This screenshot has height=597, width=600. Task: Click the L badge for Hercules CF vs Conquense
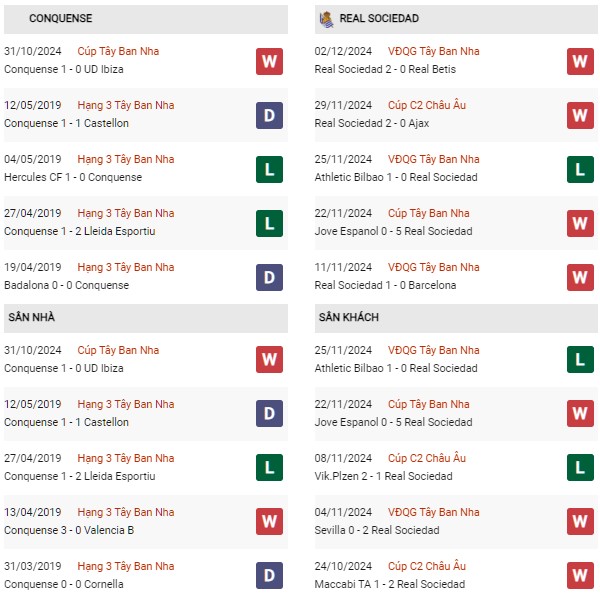coord(269,169)
